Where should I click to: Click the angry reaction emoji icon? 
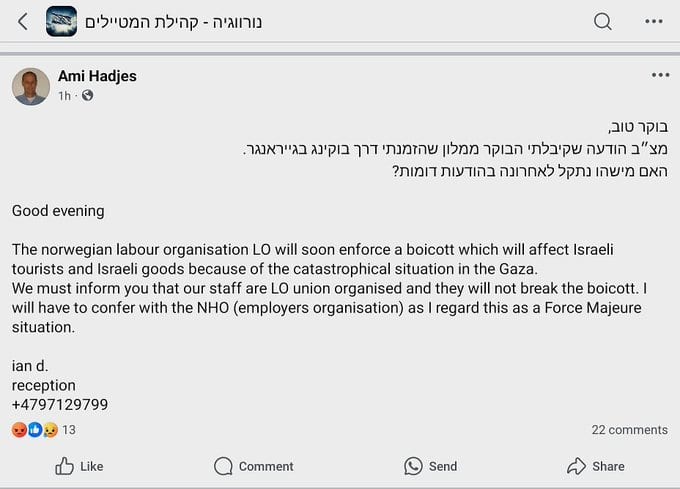pos(19,430)
